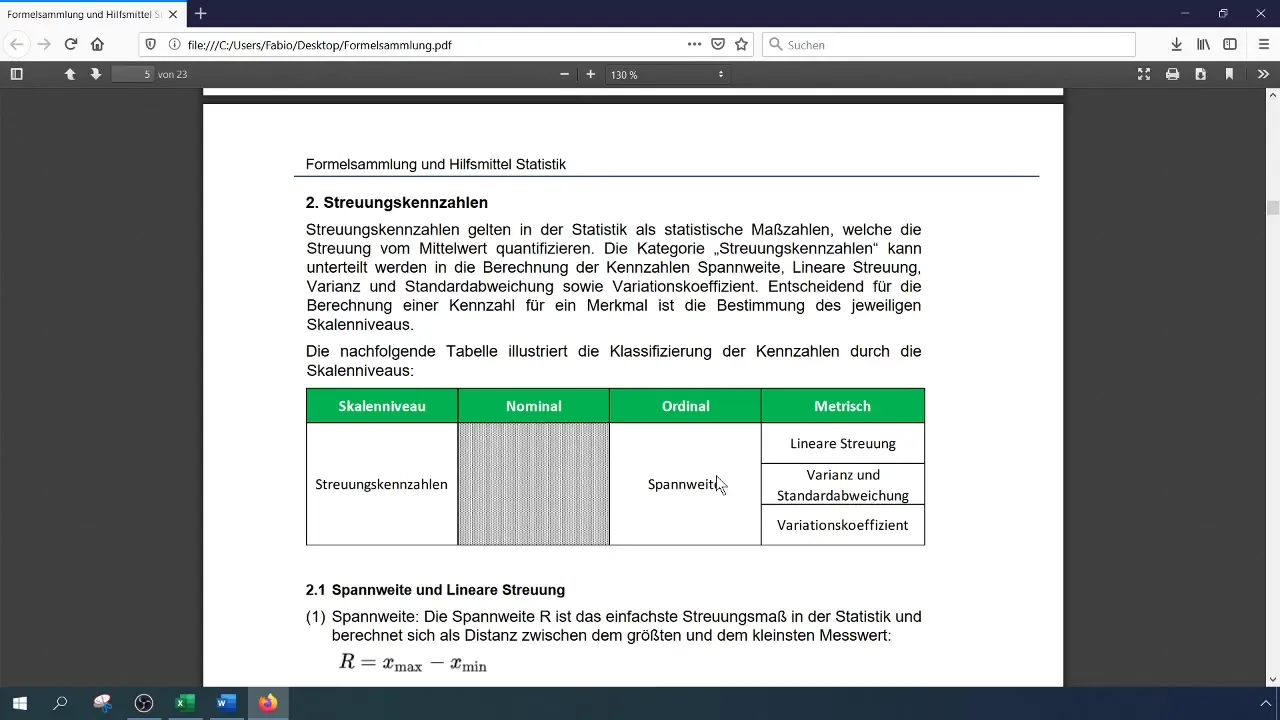Image resolution: width=1280 pixels, height=720 pixels.
Task: Save page to Pocket
Action: pos(718,44)
